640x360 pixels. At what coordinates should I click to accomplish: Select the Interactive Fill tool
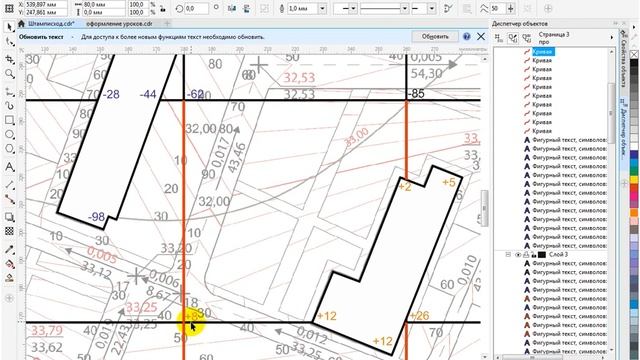pyautogui.click(x=9, y=264)
